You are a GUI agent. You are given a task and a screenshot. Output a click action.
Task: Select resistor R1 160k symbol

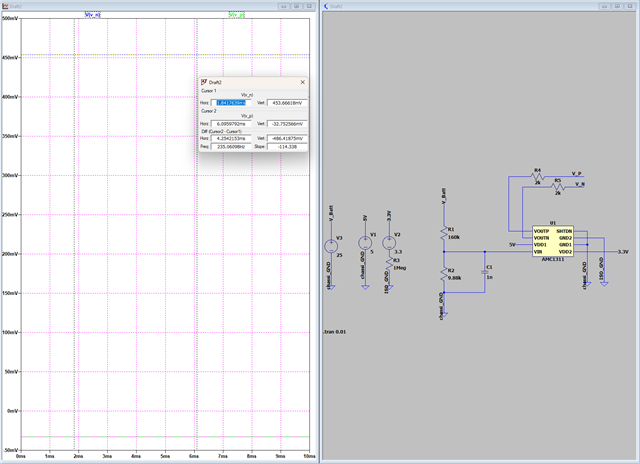click(x=444, y=233)
